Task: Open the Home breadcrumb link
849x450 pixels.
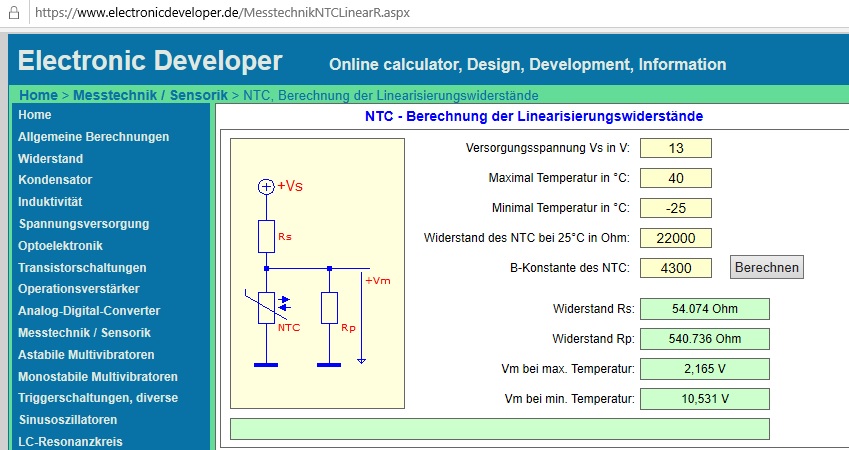Action: [x=38, y=95]
